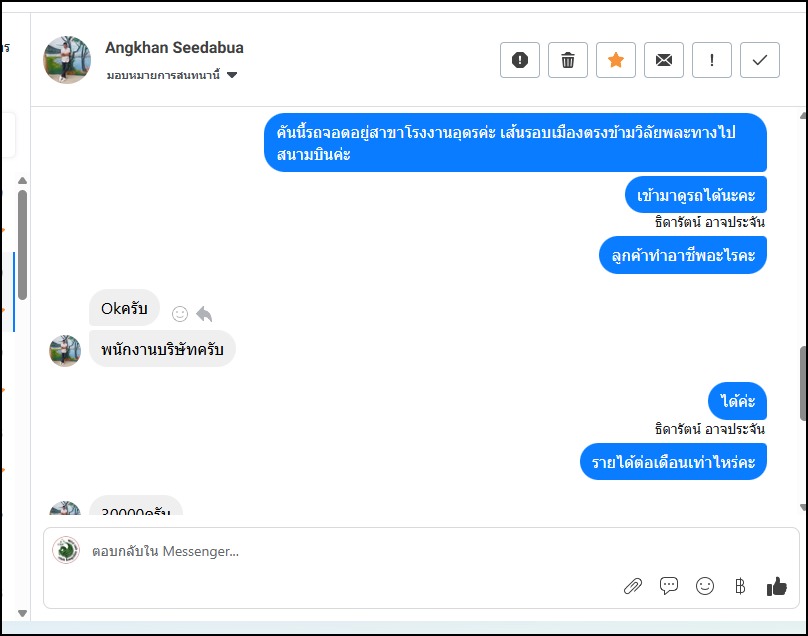
Task: Open saved replies speech bubble icon
Action: 669,586
